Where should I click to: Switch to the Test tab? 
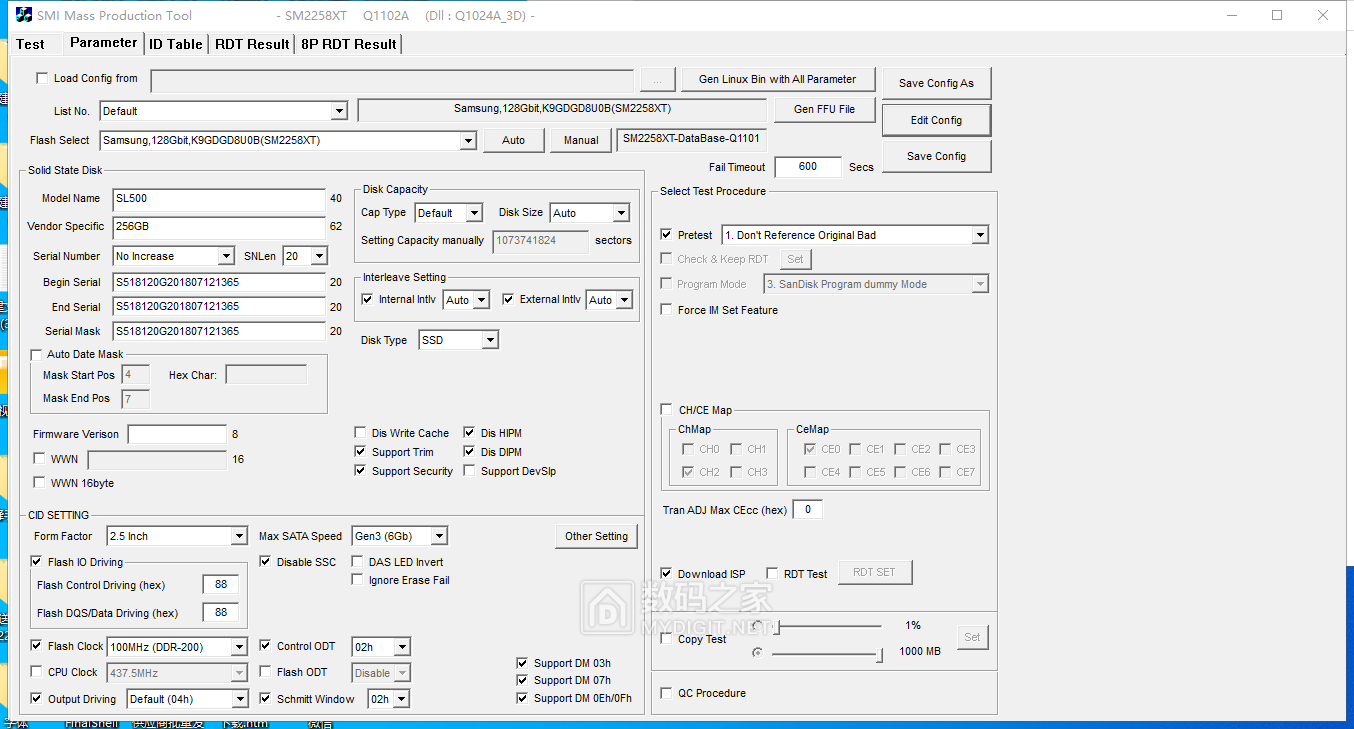30,44
